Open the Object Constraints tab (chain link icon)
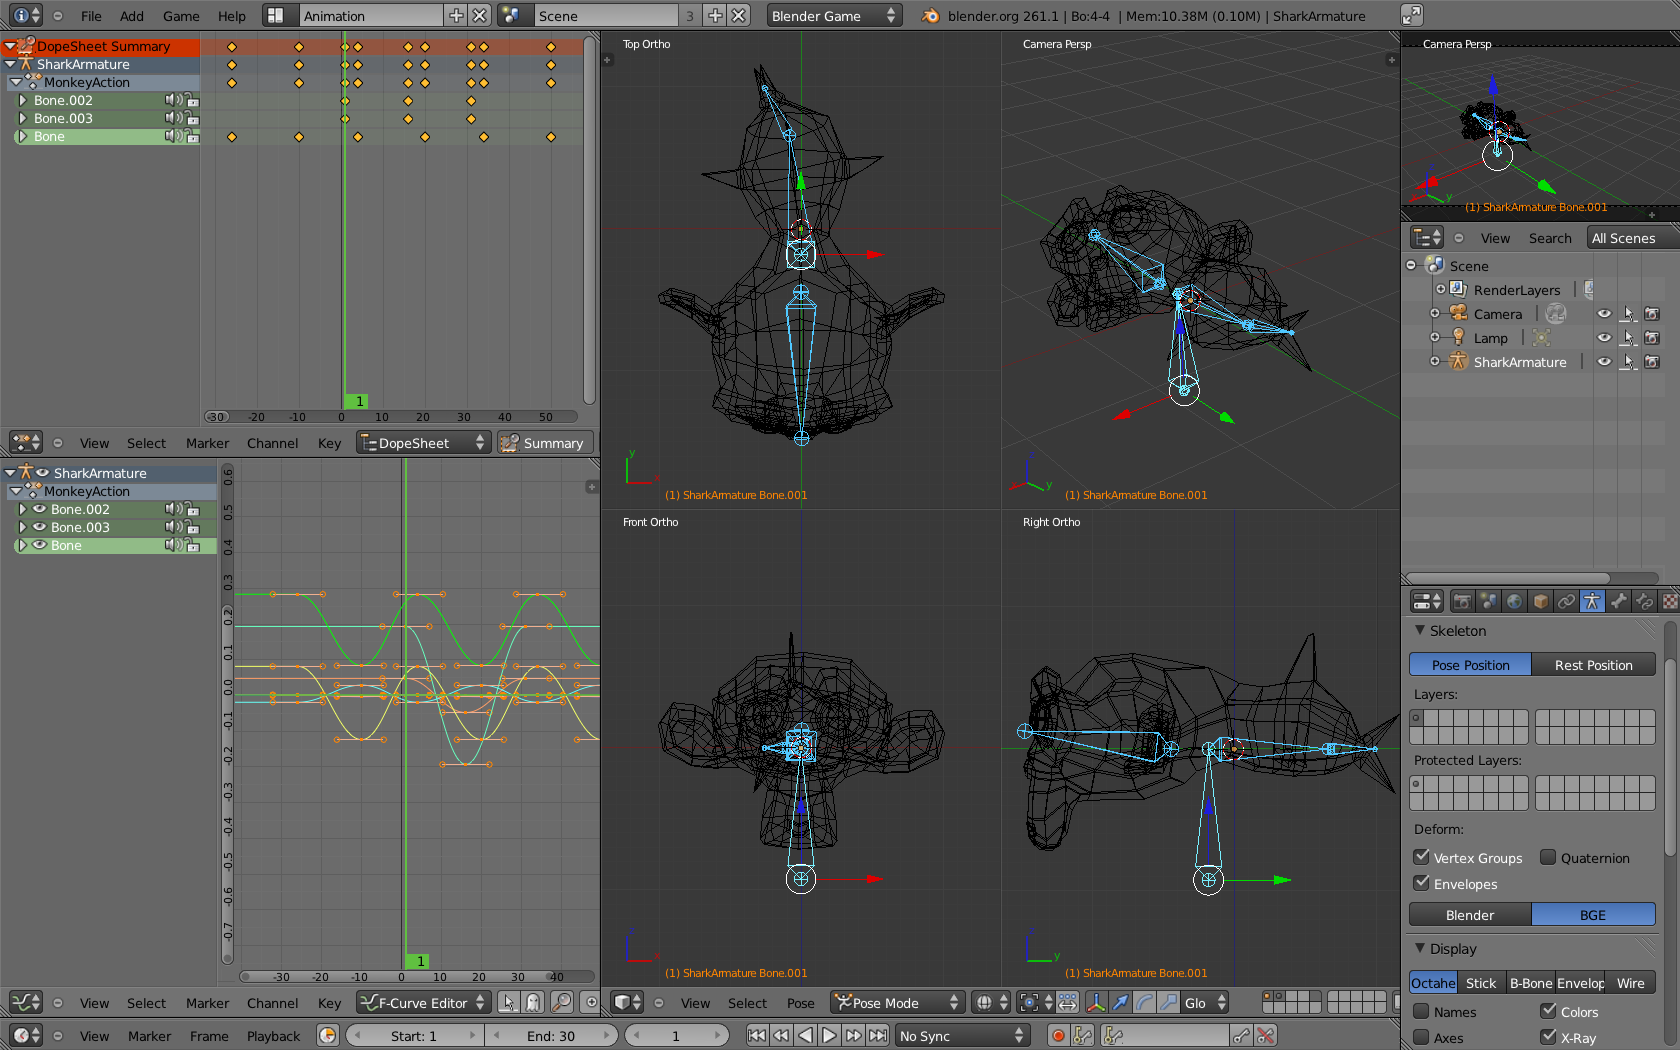 coord(1565,601)
